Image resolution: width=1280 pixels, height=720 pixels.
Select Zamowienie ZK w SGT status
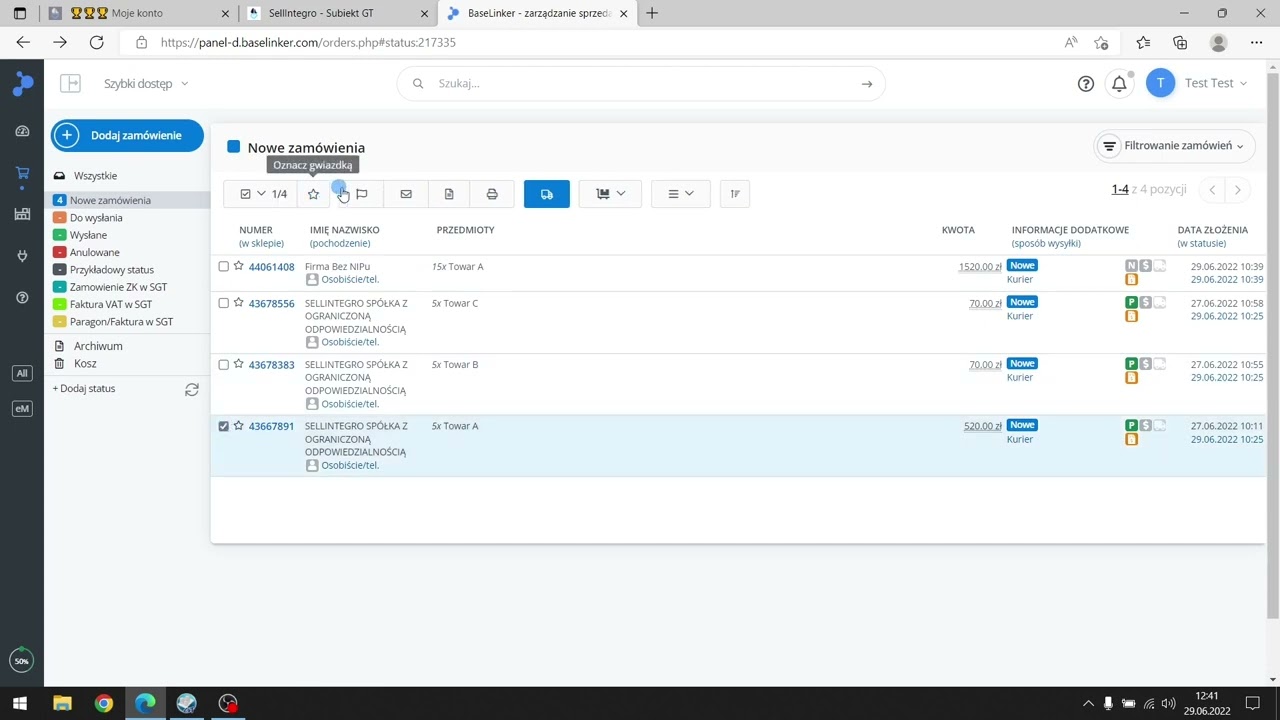(x=118, y=287)
